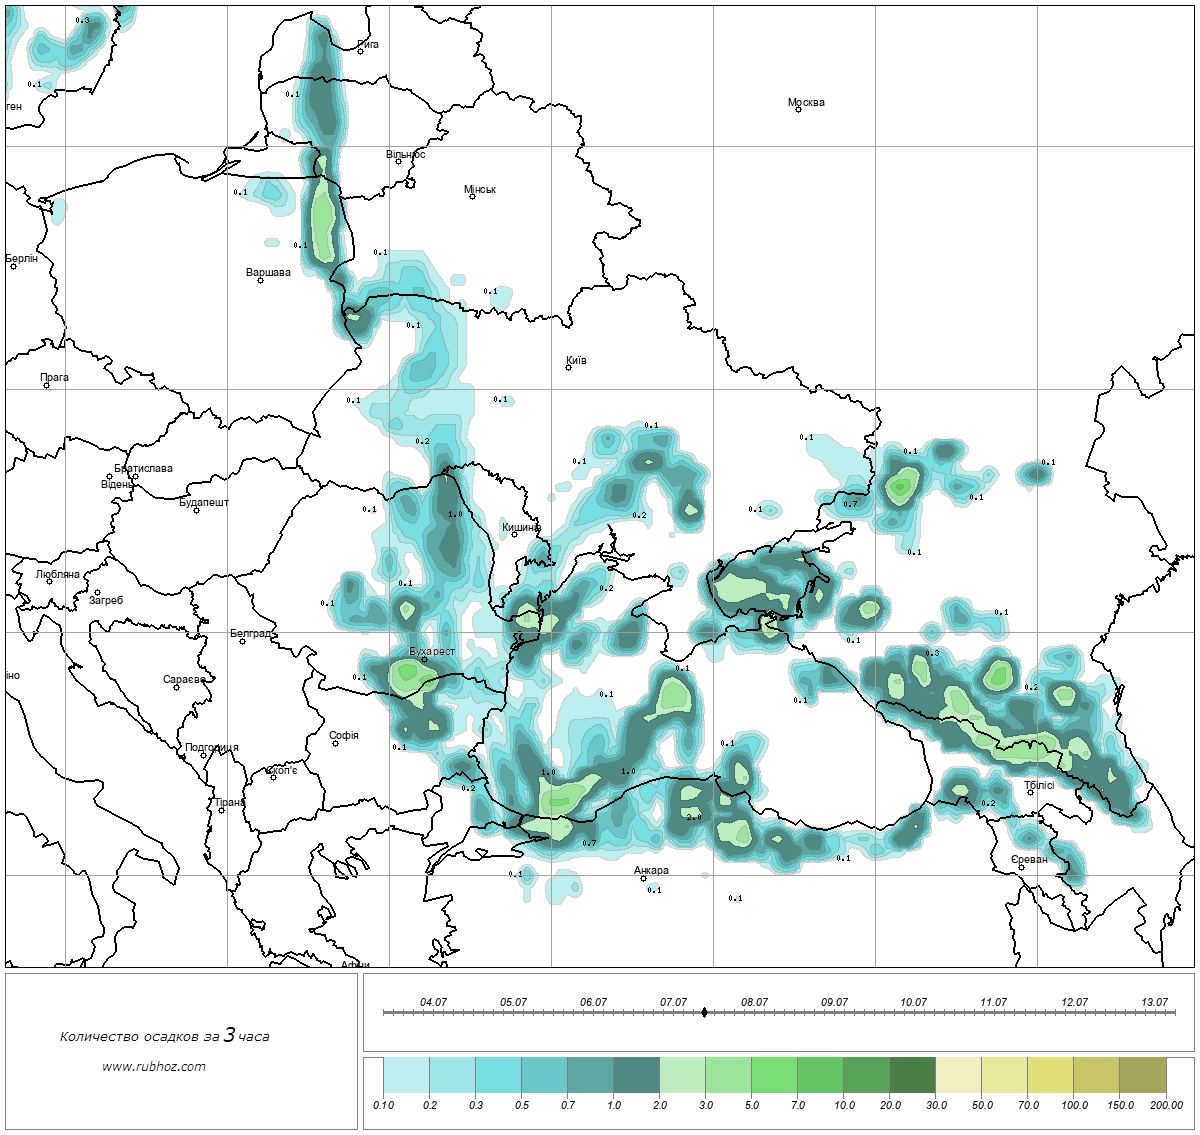
Task: Choose the 08.07 timeline date label
Action: pyautogui.click(x=754, y=1002)
